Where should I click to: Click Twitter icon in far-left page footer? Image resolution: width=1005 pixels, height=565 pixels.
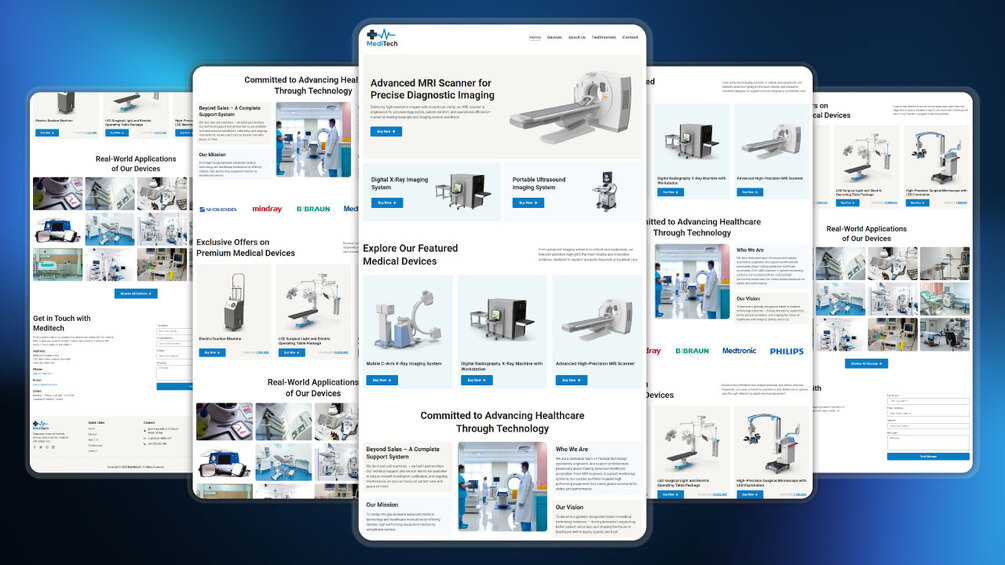point(41,447)
